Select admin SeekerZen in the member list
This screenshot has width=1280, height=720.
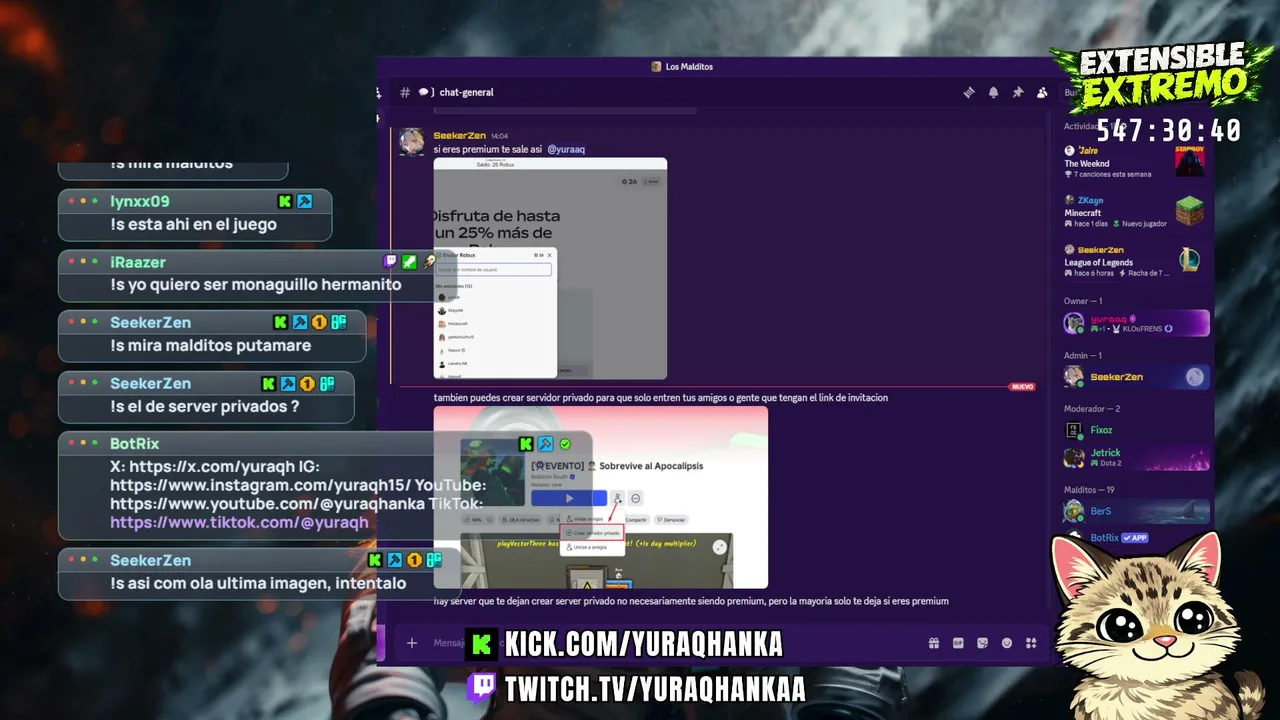pyautogui.click(x=1135, y=377)
